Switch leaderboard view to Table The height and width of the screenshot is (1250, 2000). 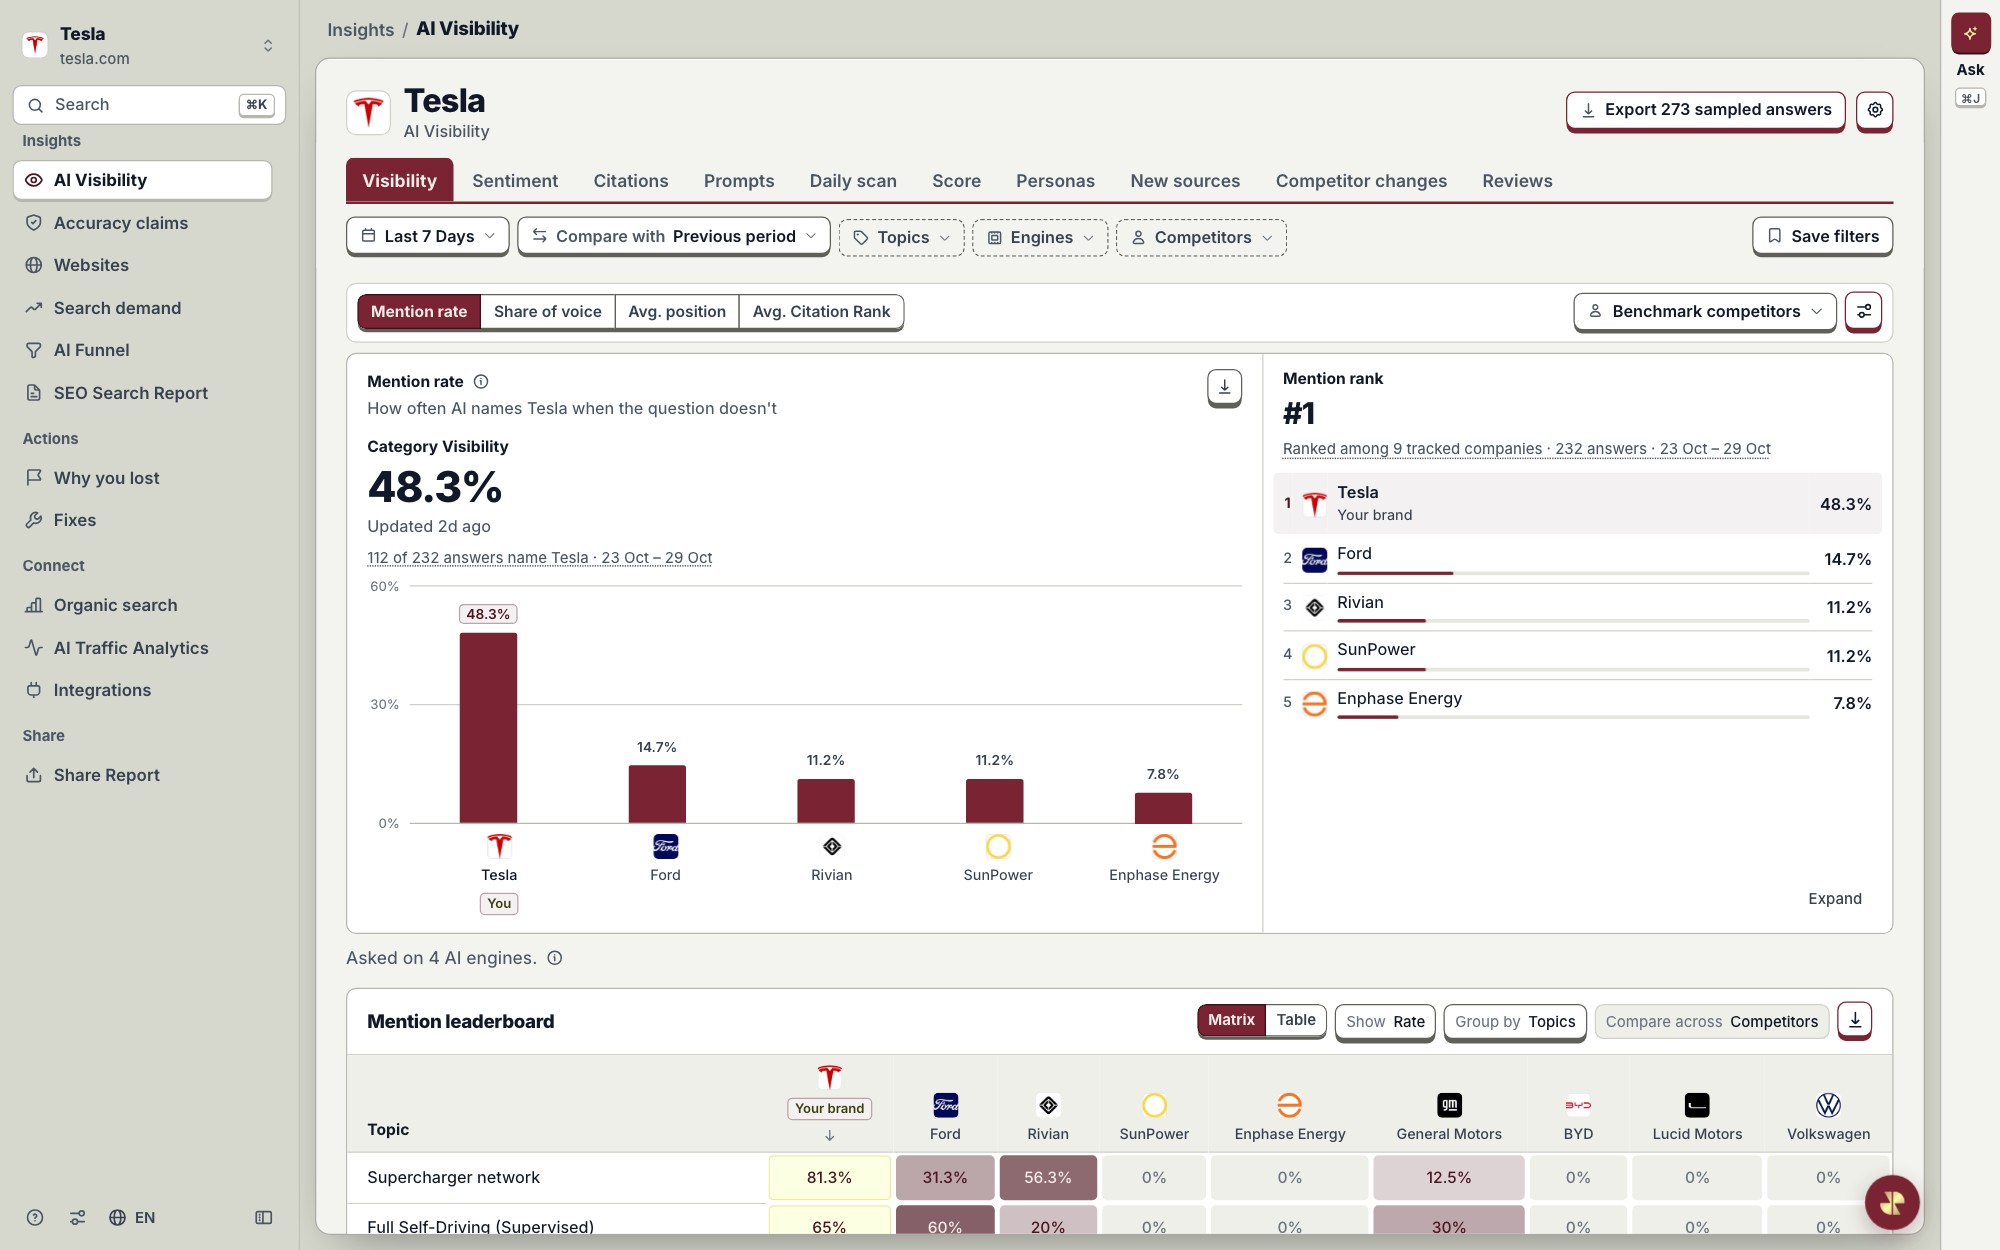pos(1295,1020)
